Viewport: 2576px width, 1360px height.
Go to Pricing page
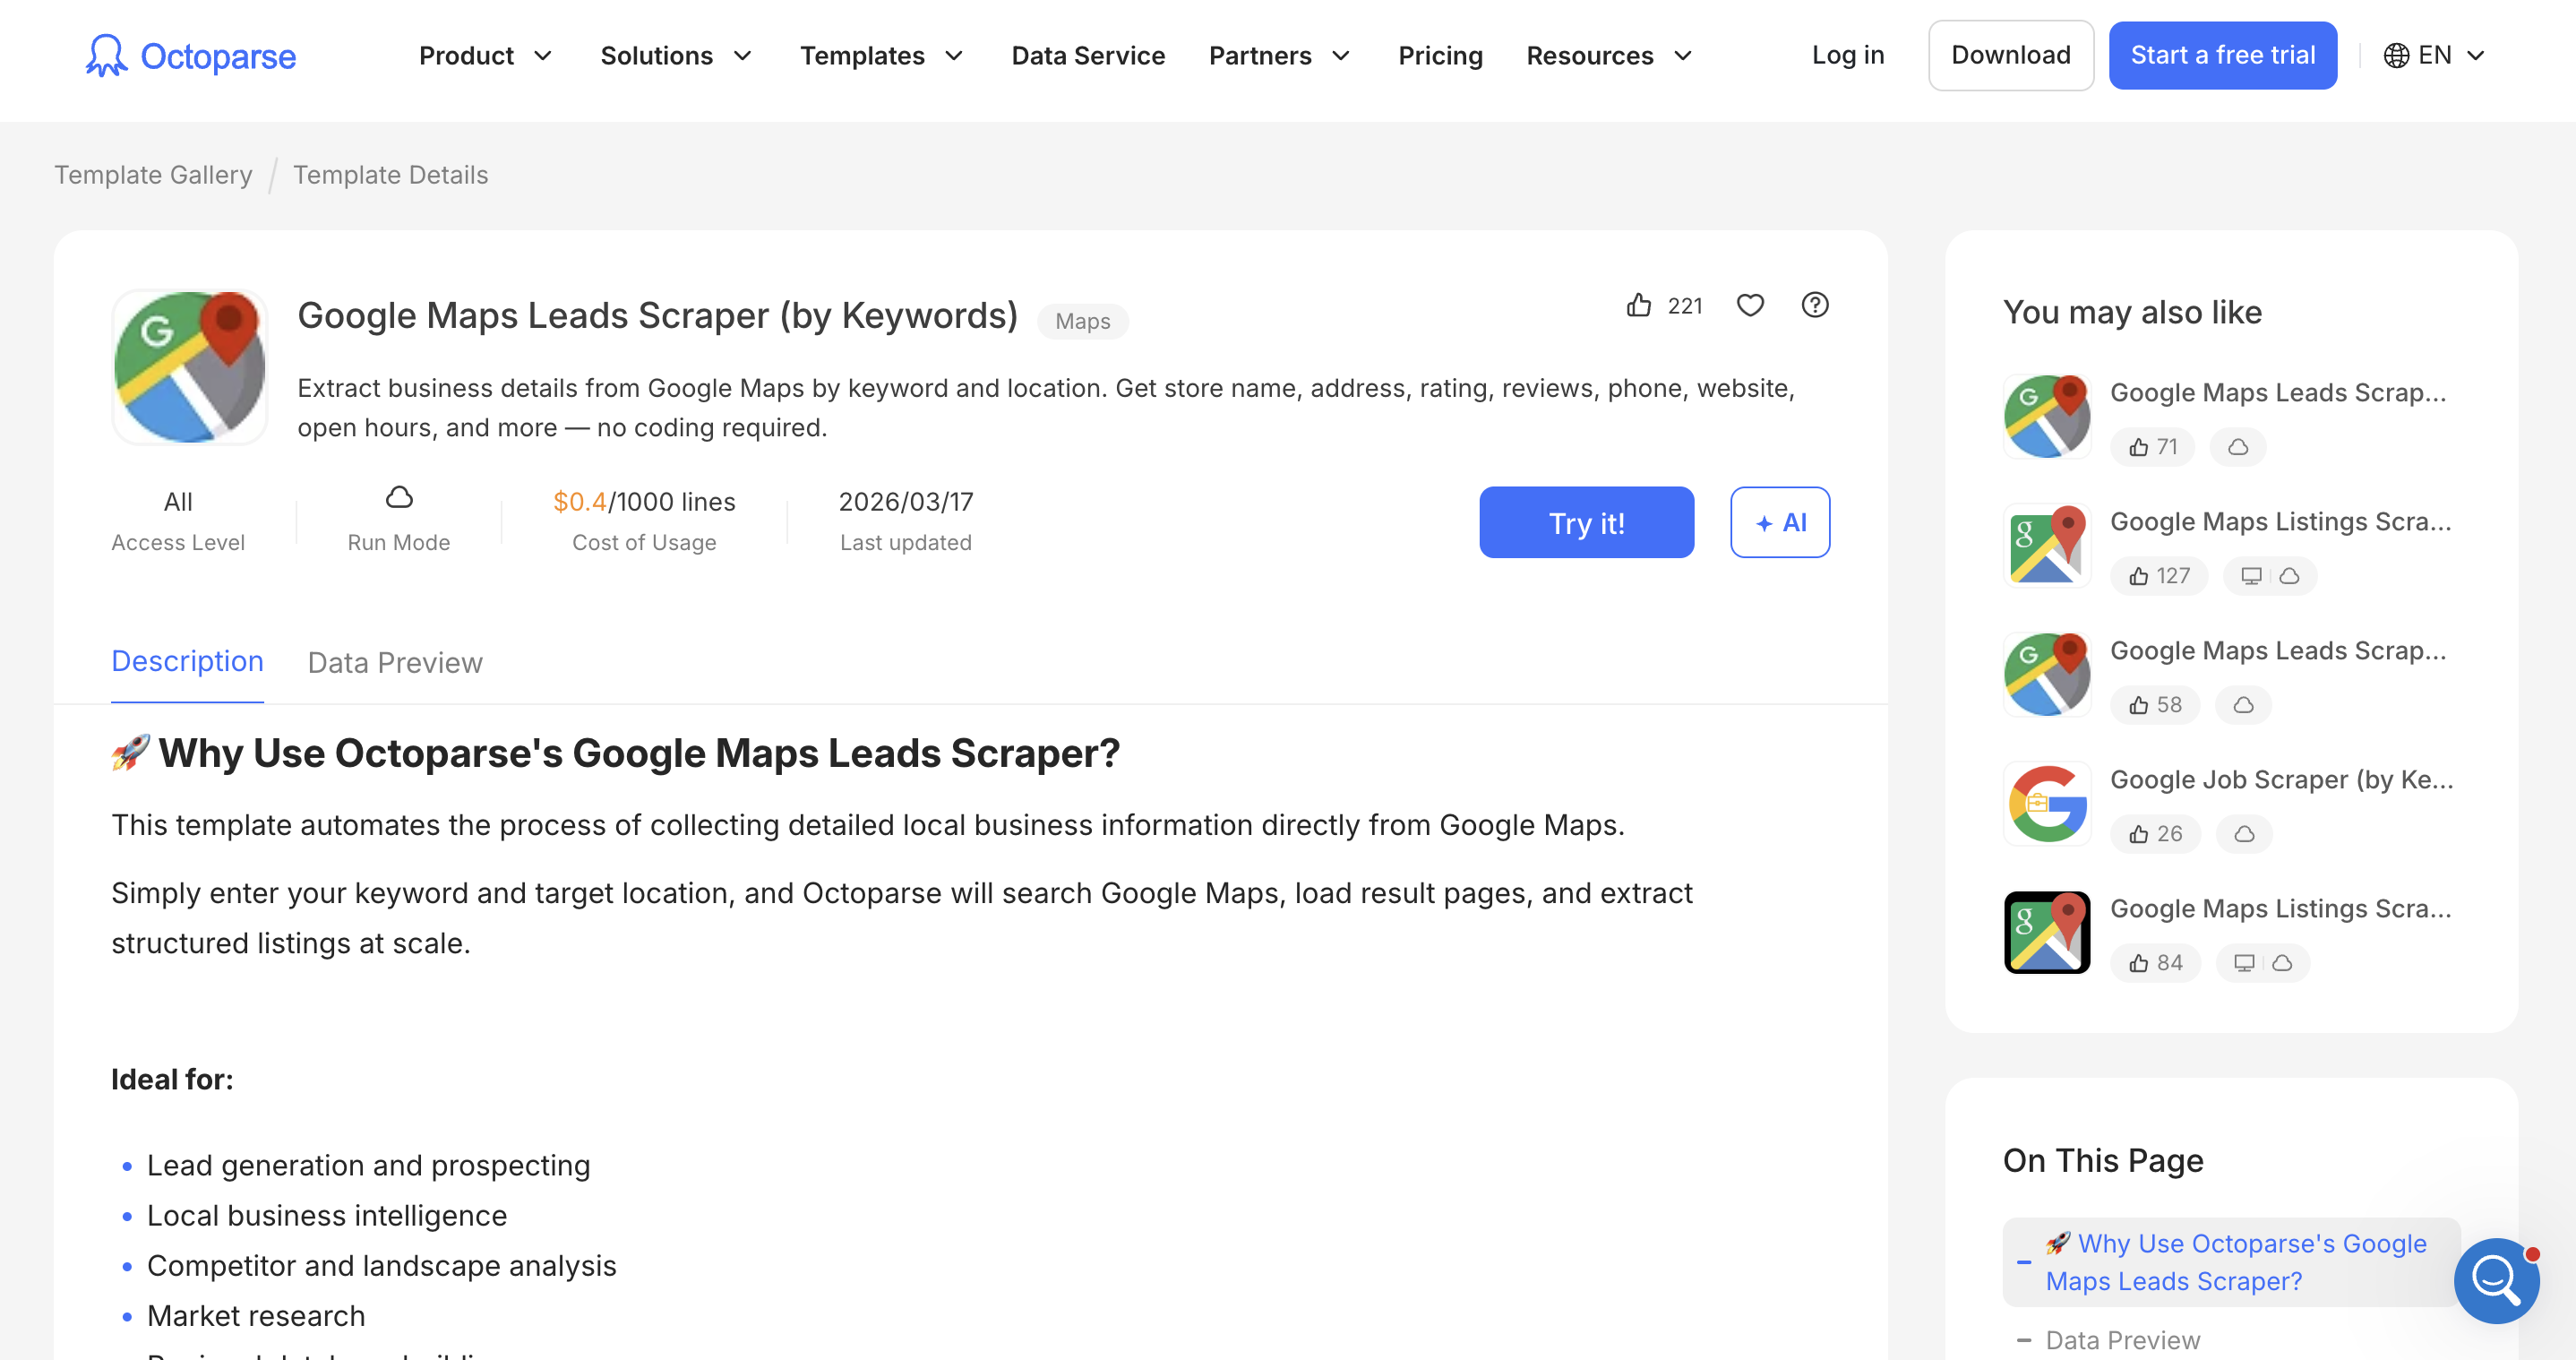point(1440,56)
